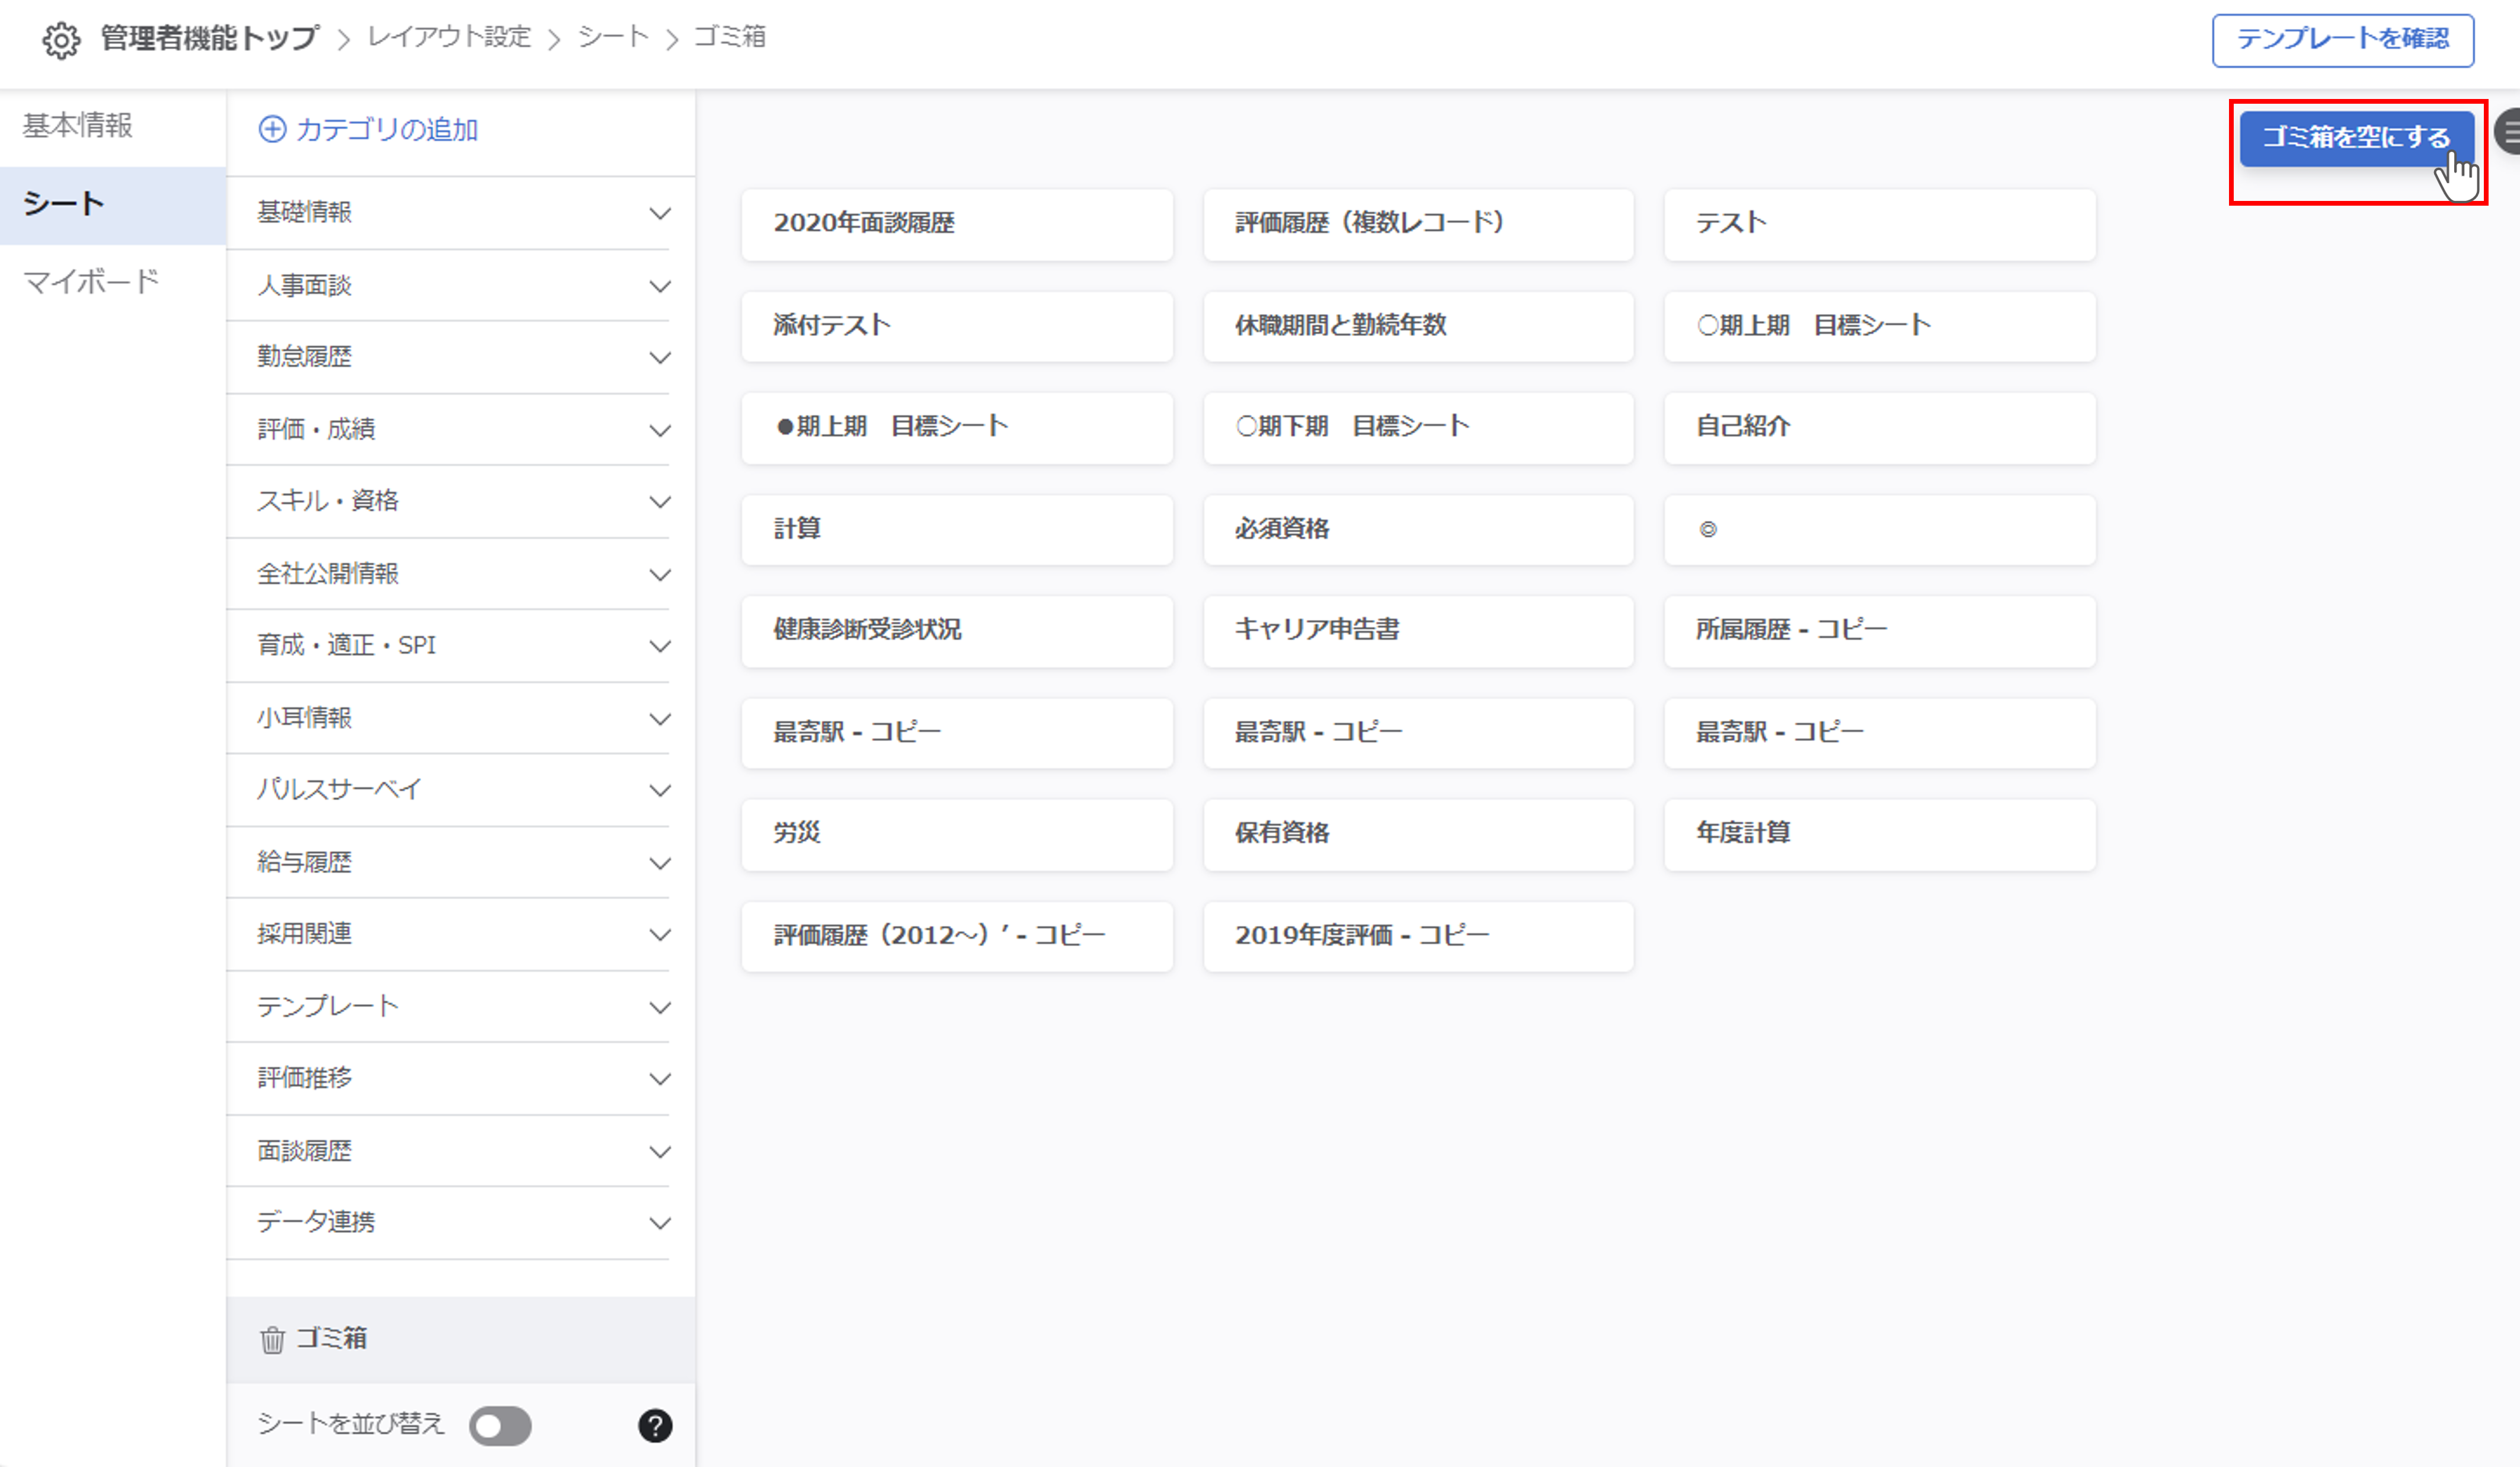Click the テンプレートを確認 button
The height and width of the screenshot is (1467, 2520).
coord(2342,40)
